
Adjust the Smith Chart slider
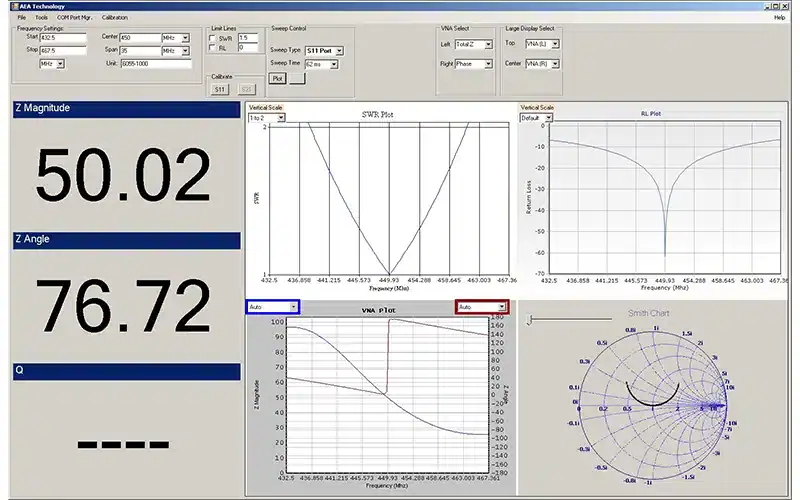coord(530,319)
